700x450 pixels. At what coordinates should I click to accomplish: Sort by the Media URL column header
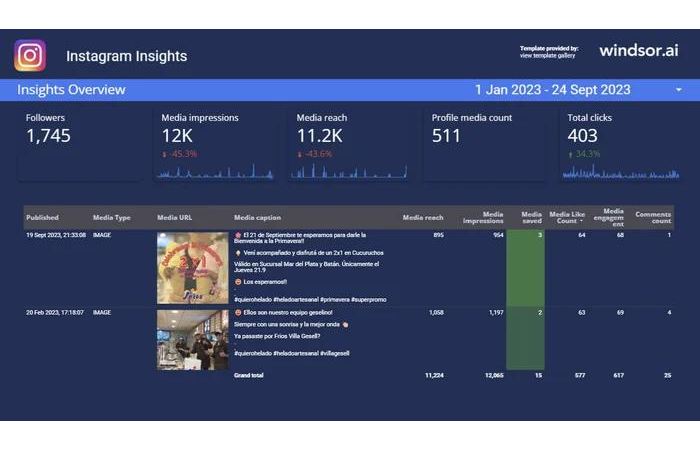[x=175, y=217]
